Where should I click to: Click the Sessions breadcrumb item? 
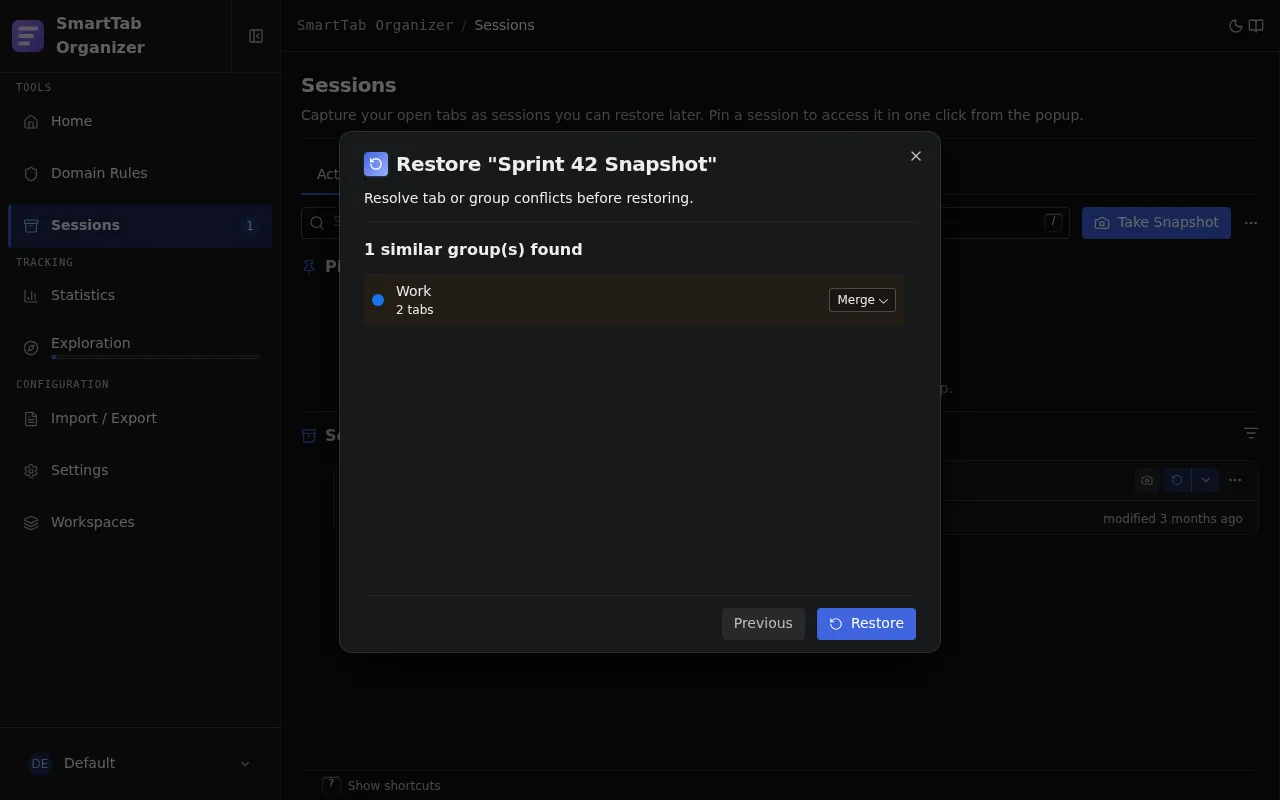click(504, 25)
